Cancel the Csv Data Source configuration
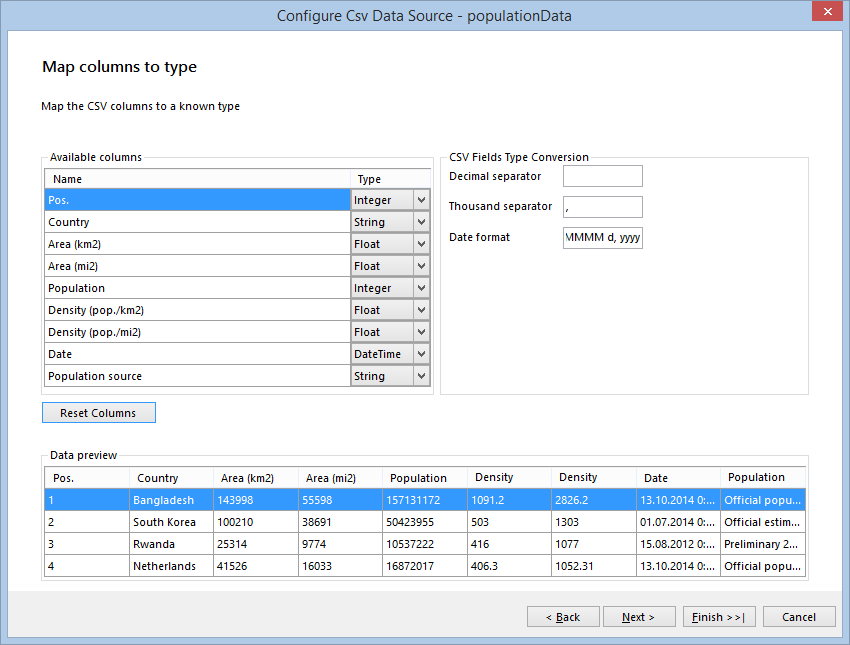The image size is (850, 645). click(799, 616)
